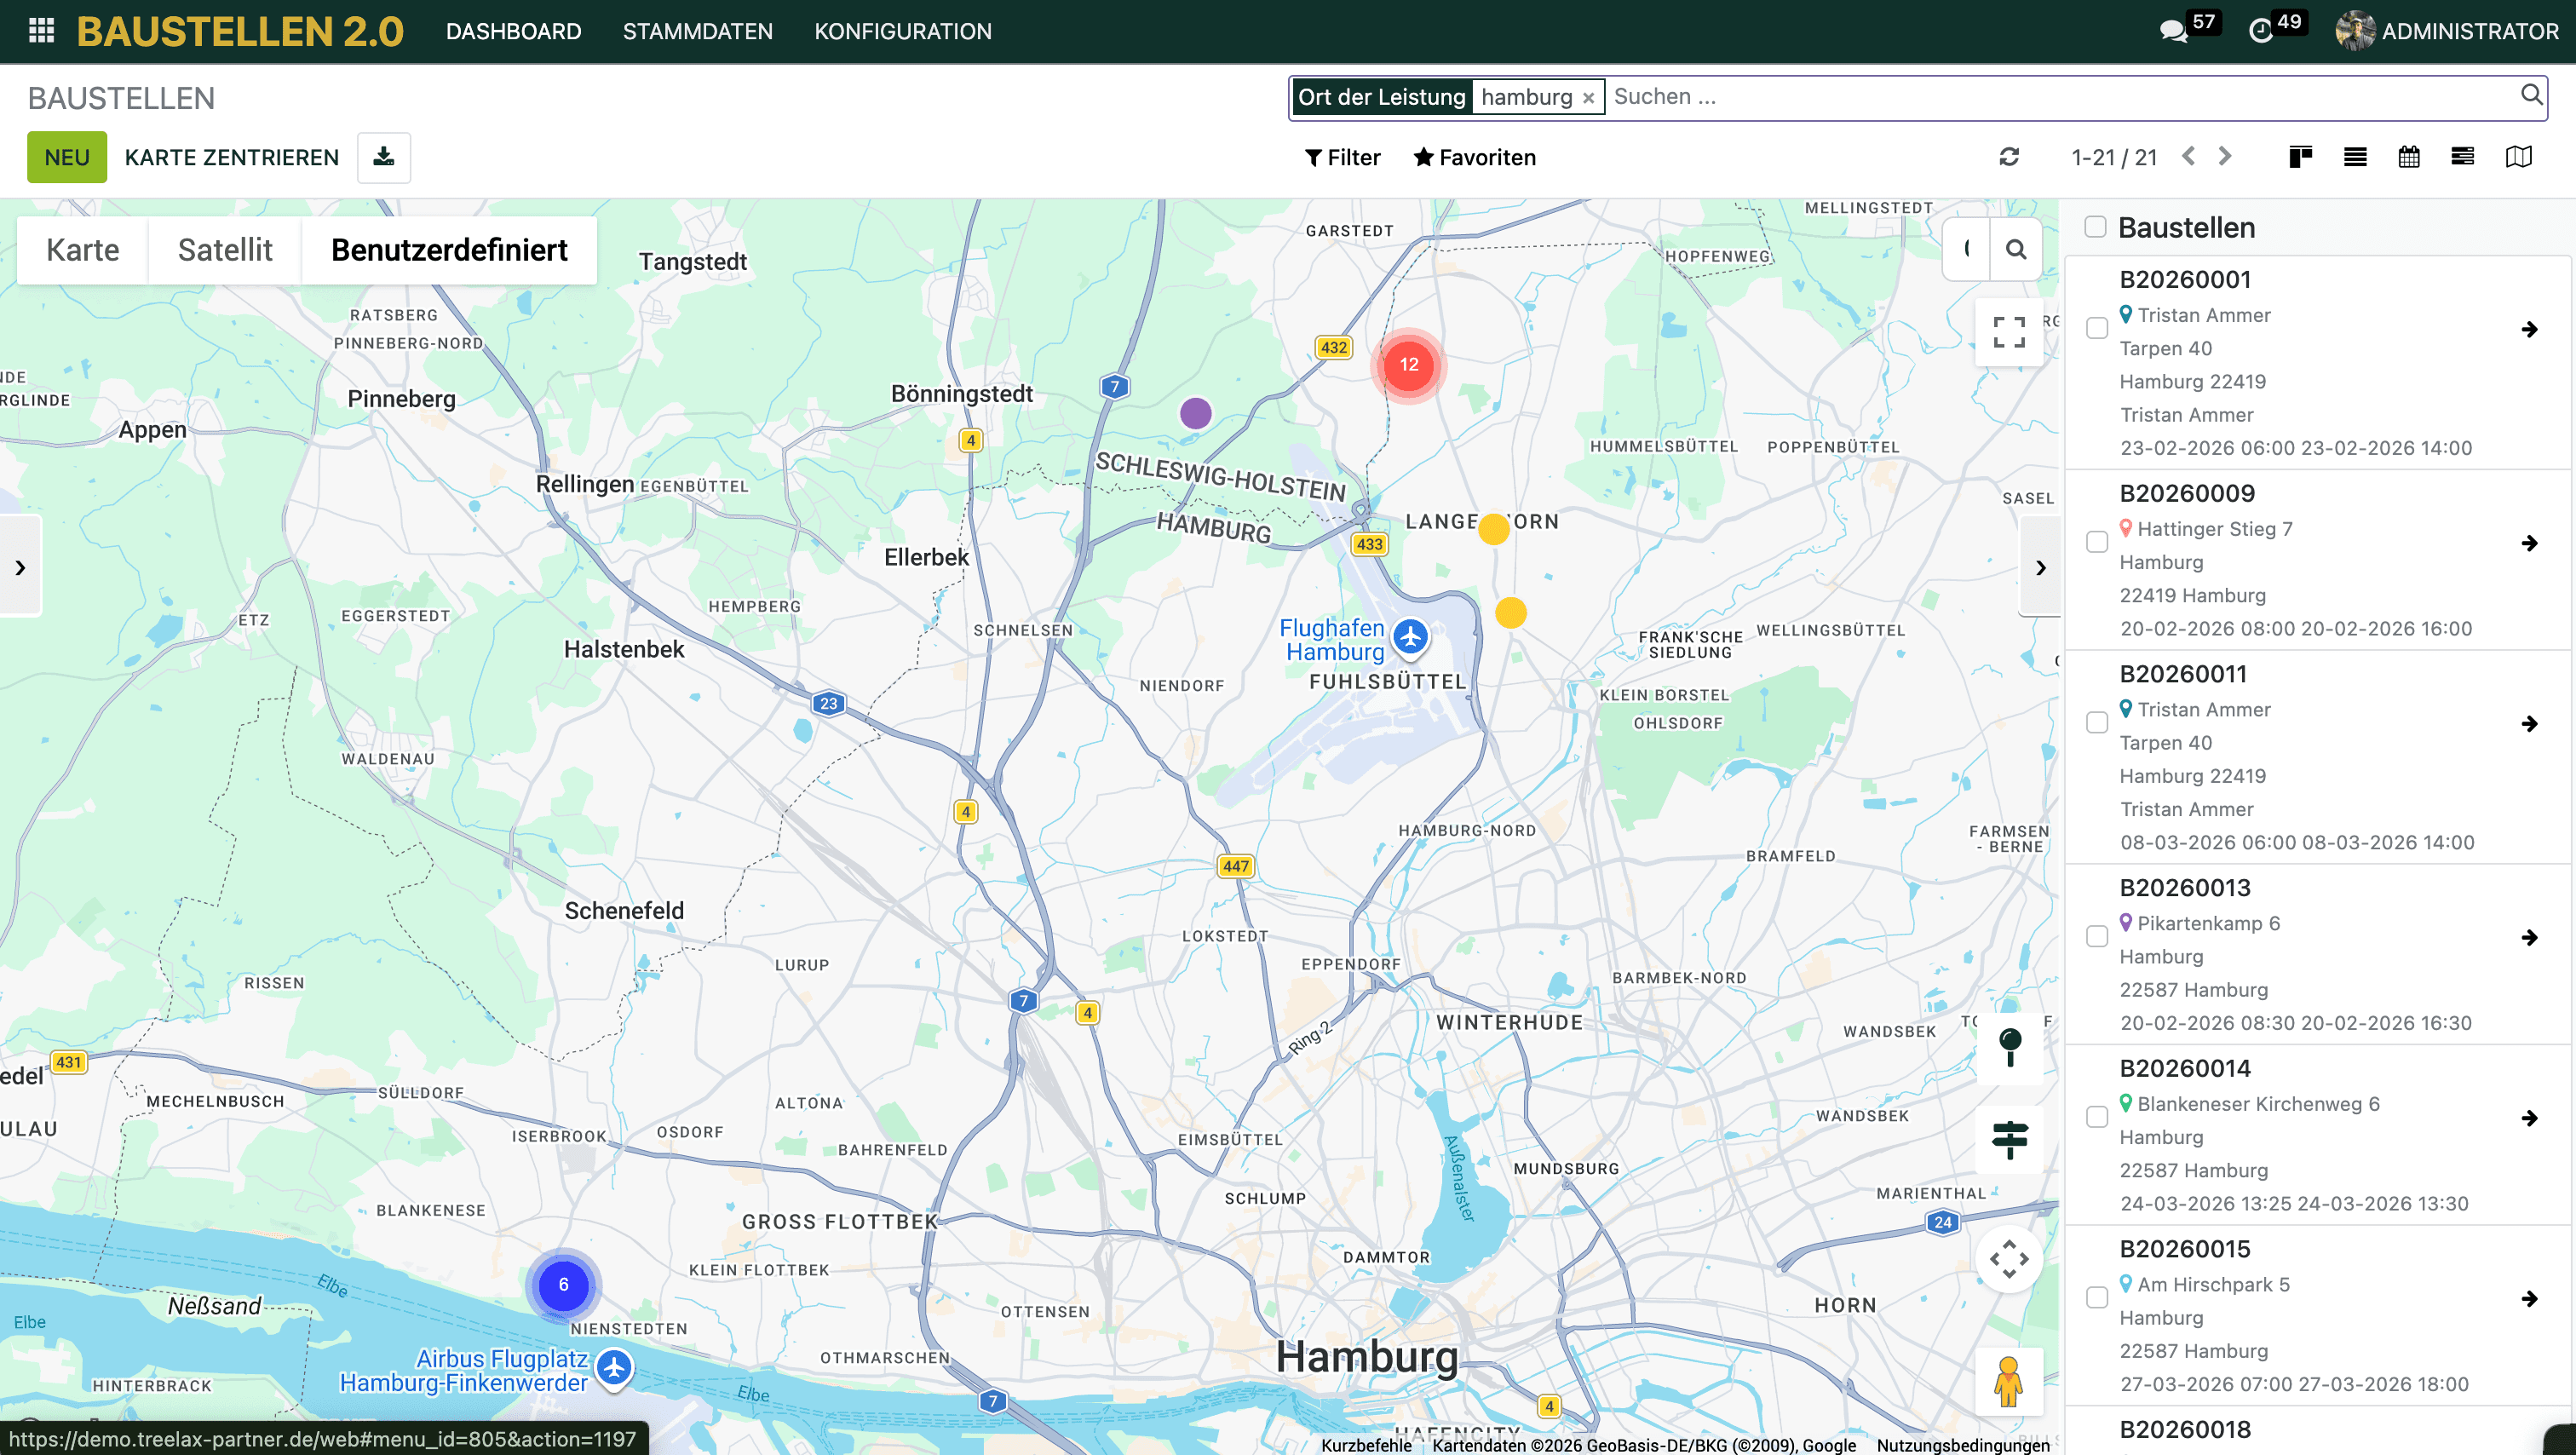
Task: Switch to calendar view icon
Action: [2409, 157]
